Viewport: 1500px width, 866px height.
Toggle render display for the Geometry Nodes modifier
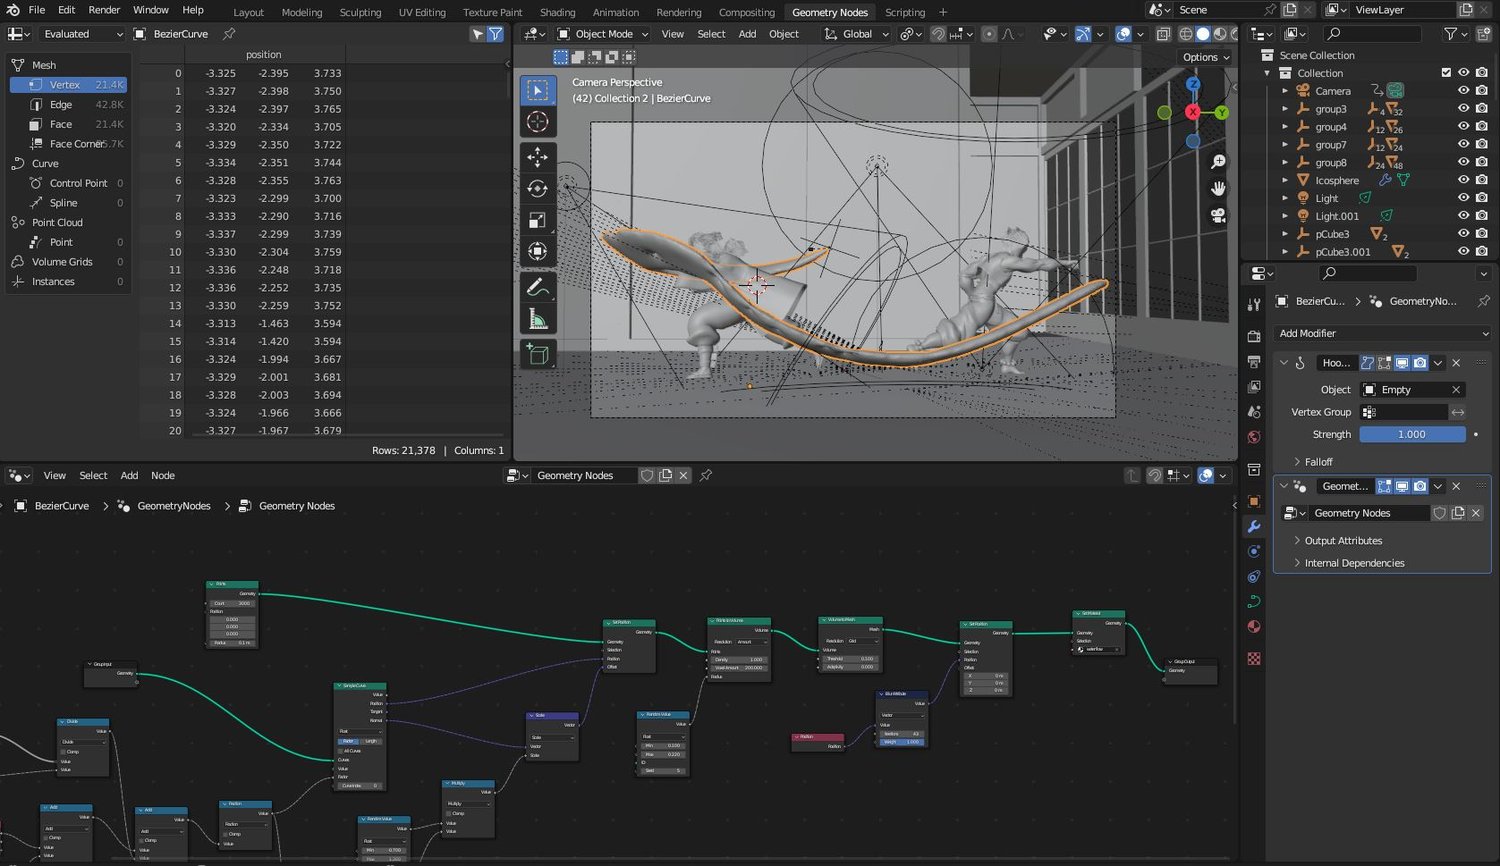1420,486
